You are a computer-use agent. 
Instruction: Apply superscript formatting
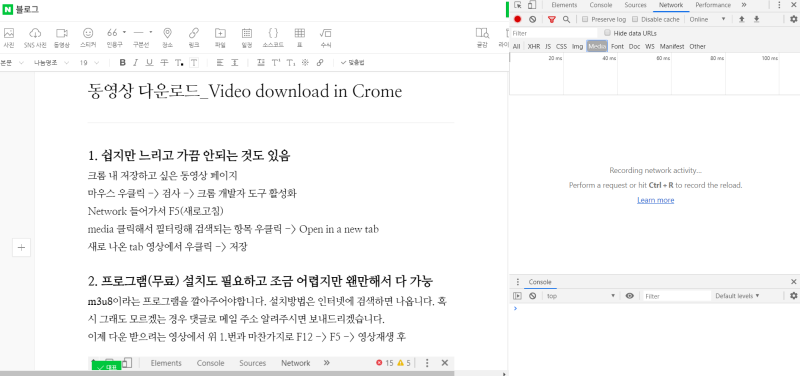[x=276, y=63]
